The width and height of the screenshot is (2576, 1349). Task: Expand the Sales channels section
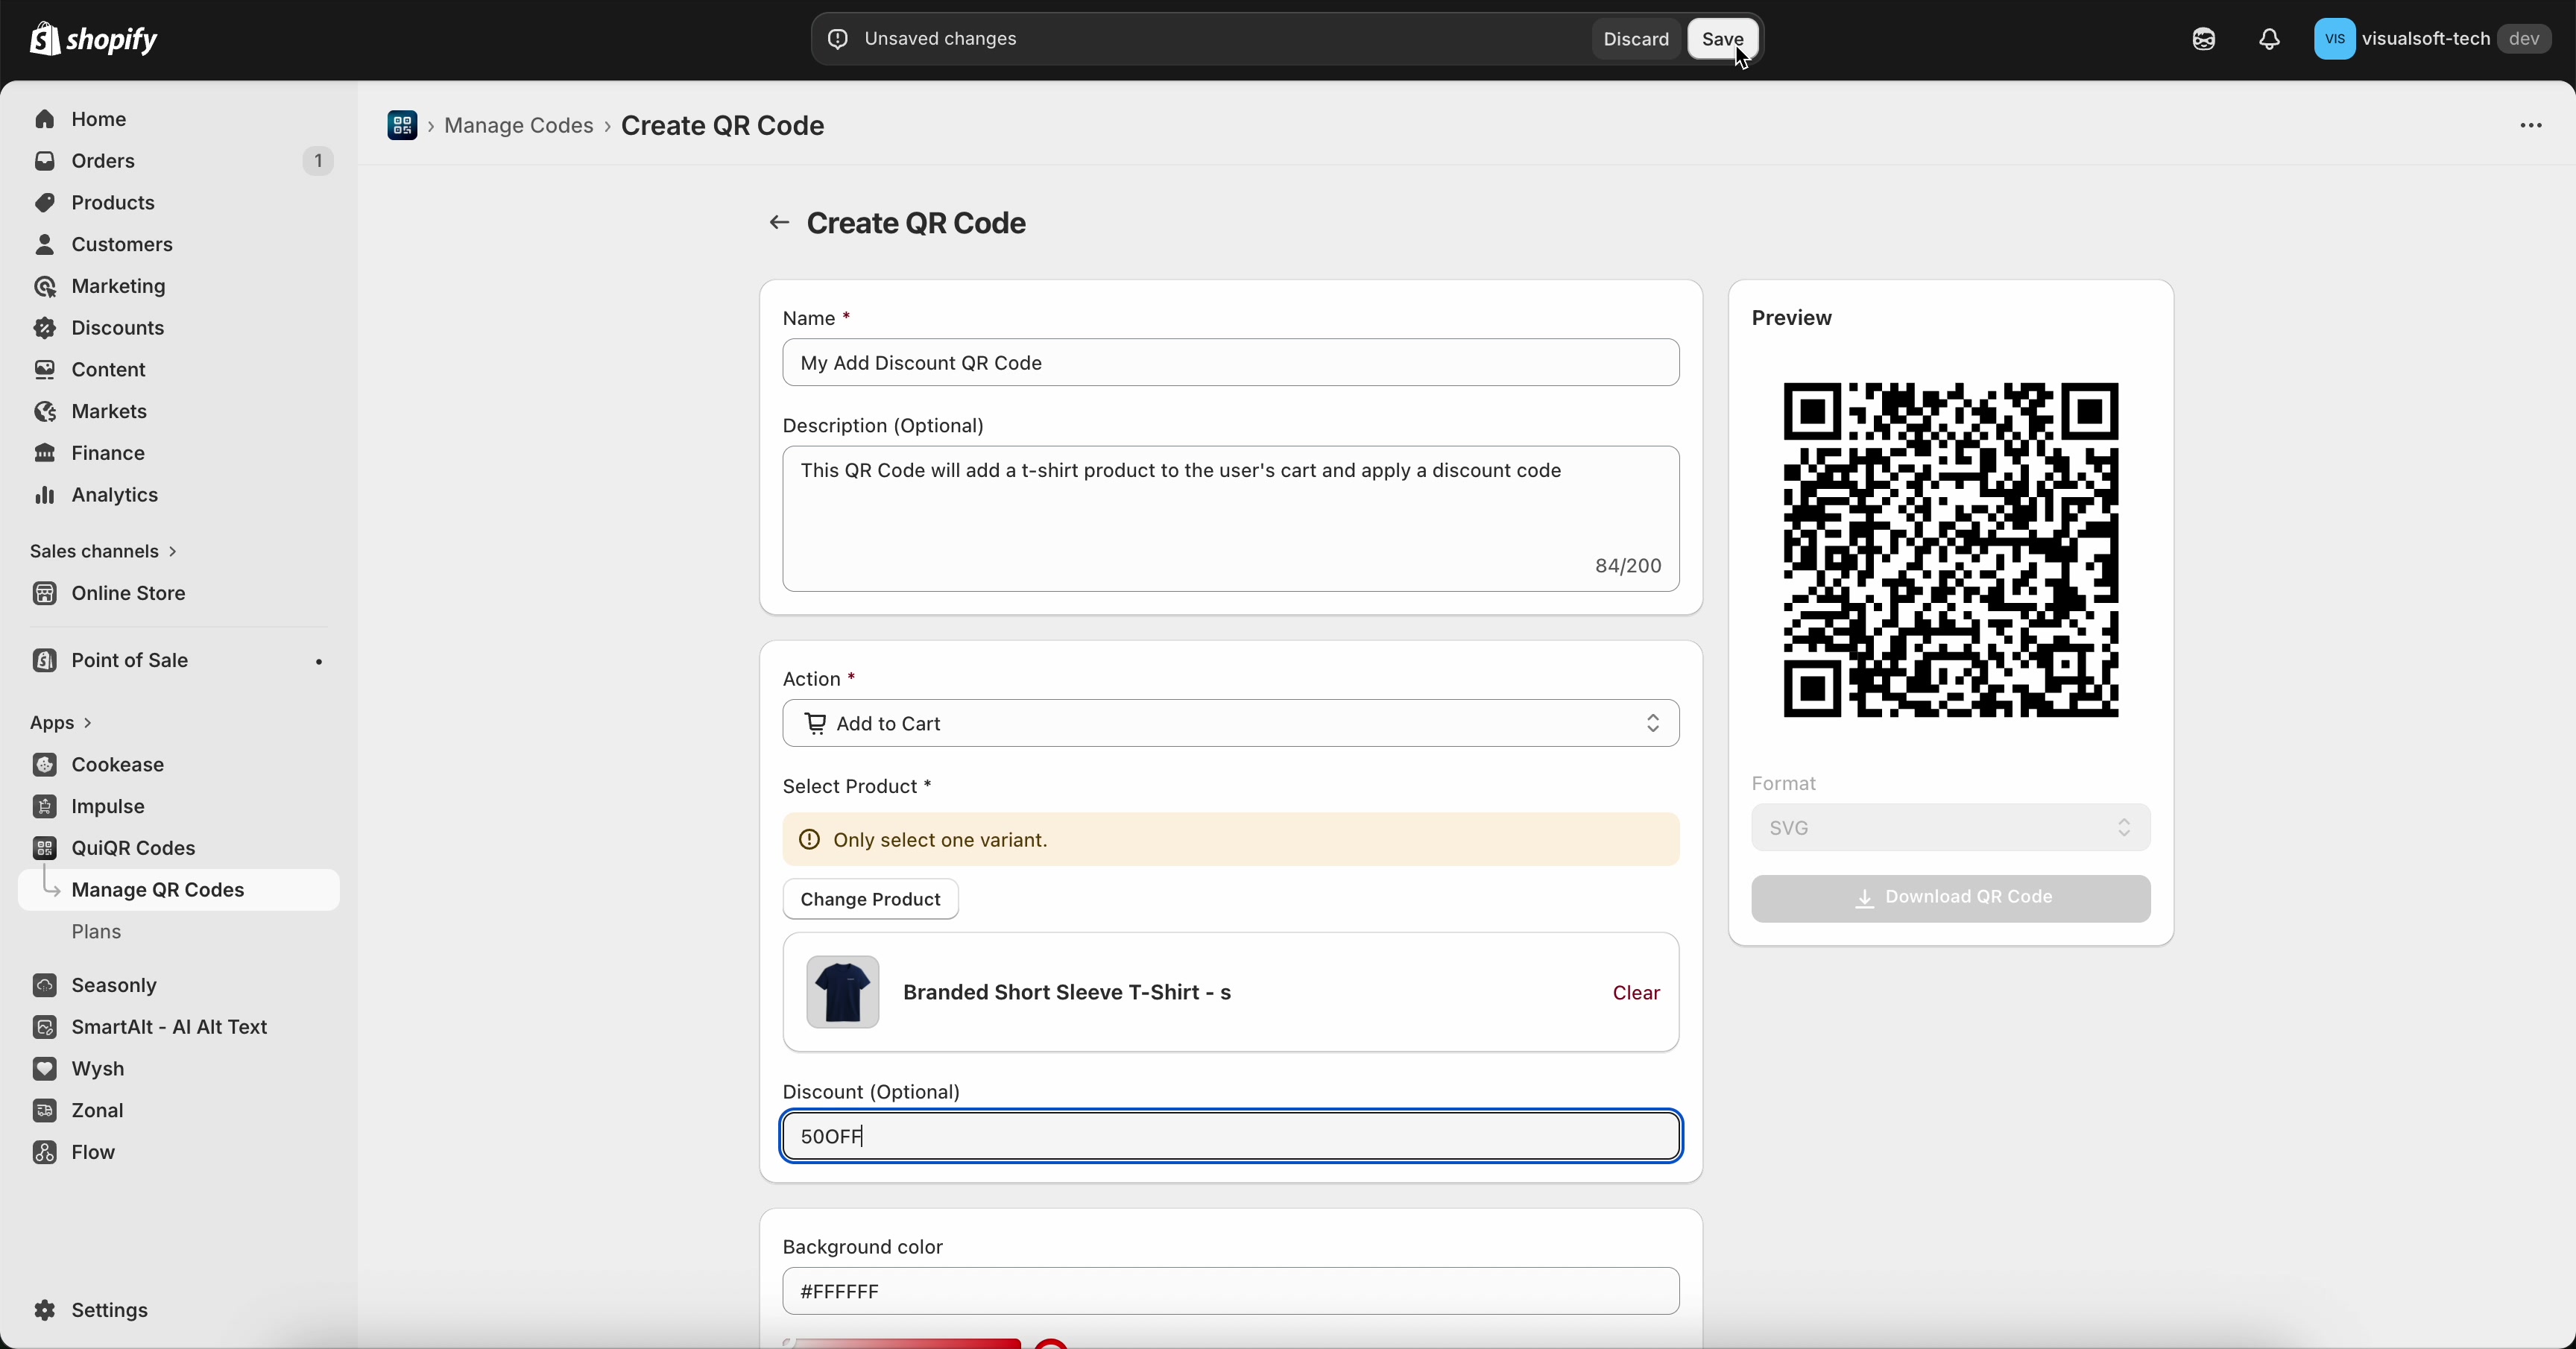103,551
